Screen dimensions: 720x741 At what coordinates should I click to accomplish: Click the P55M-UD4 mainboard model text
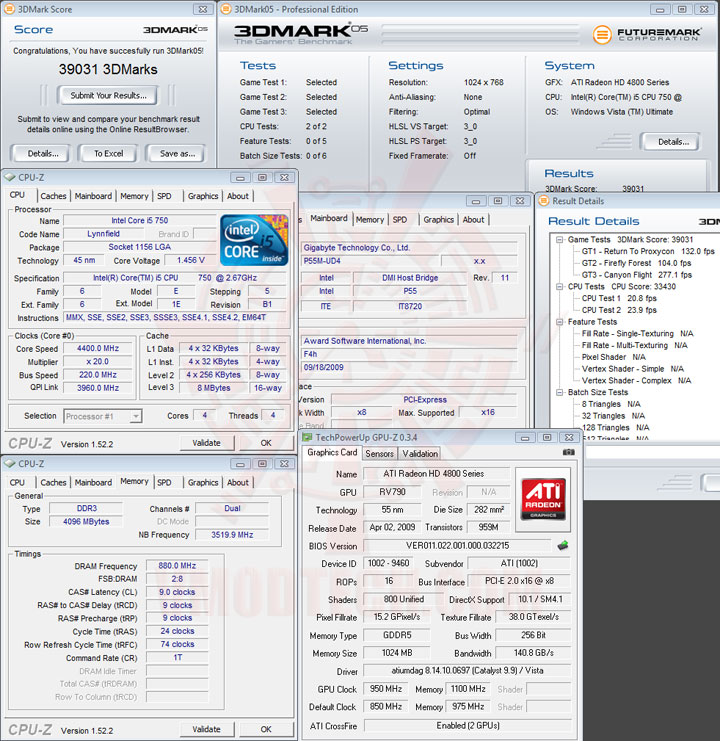point(322,261)
